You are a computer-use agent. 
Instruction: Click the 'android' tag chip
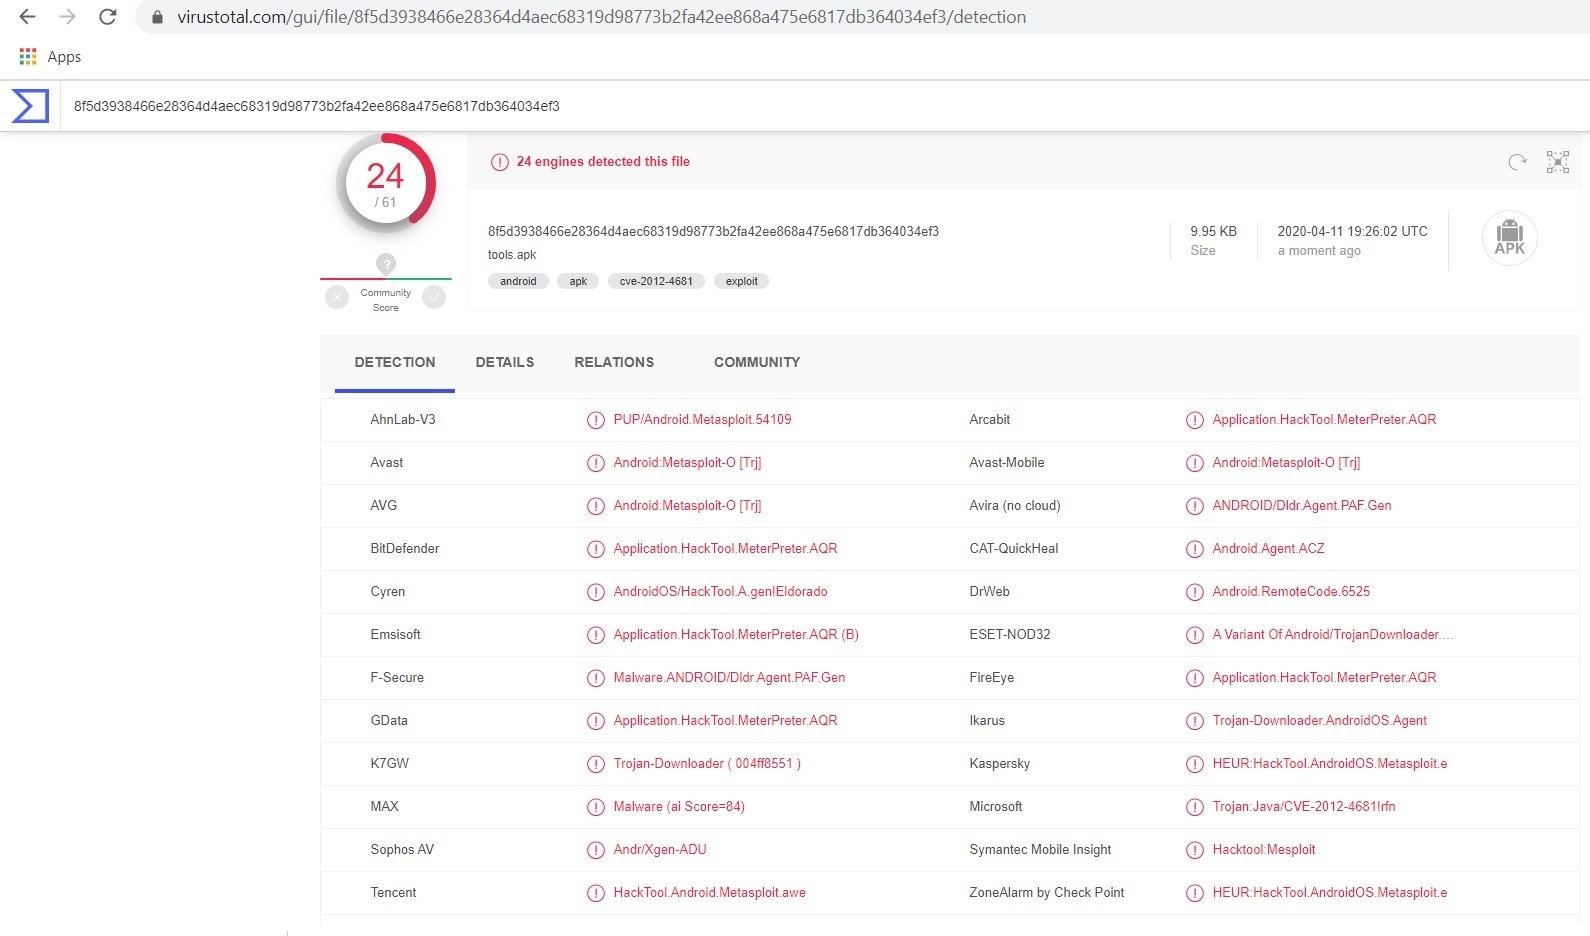tap(518, 281)
